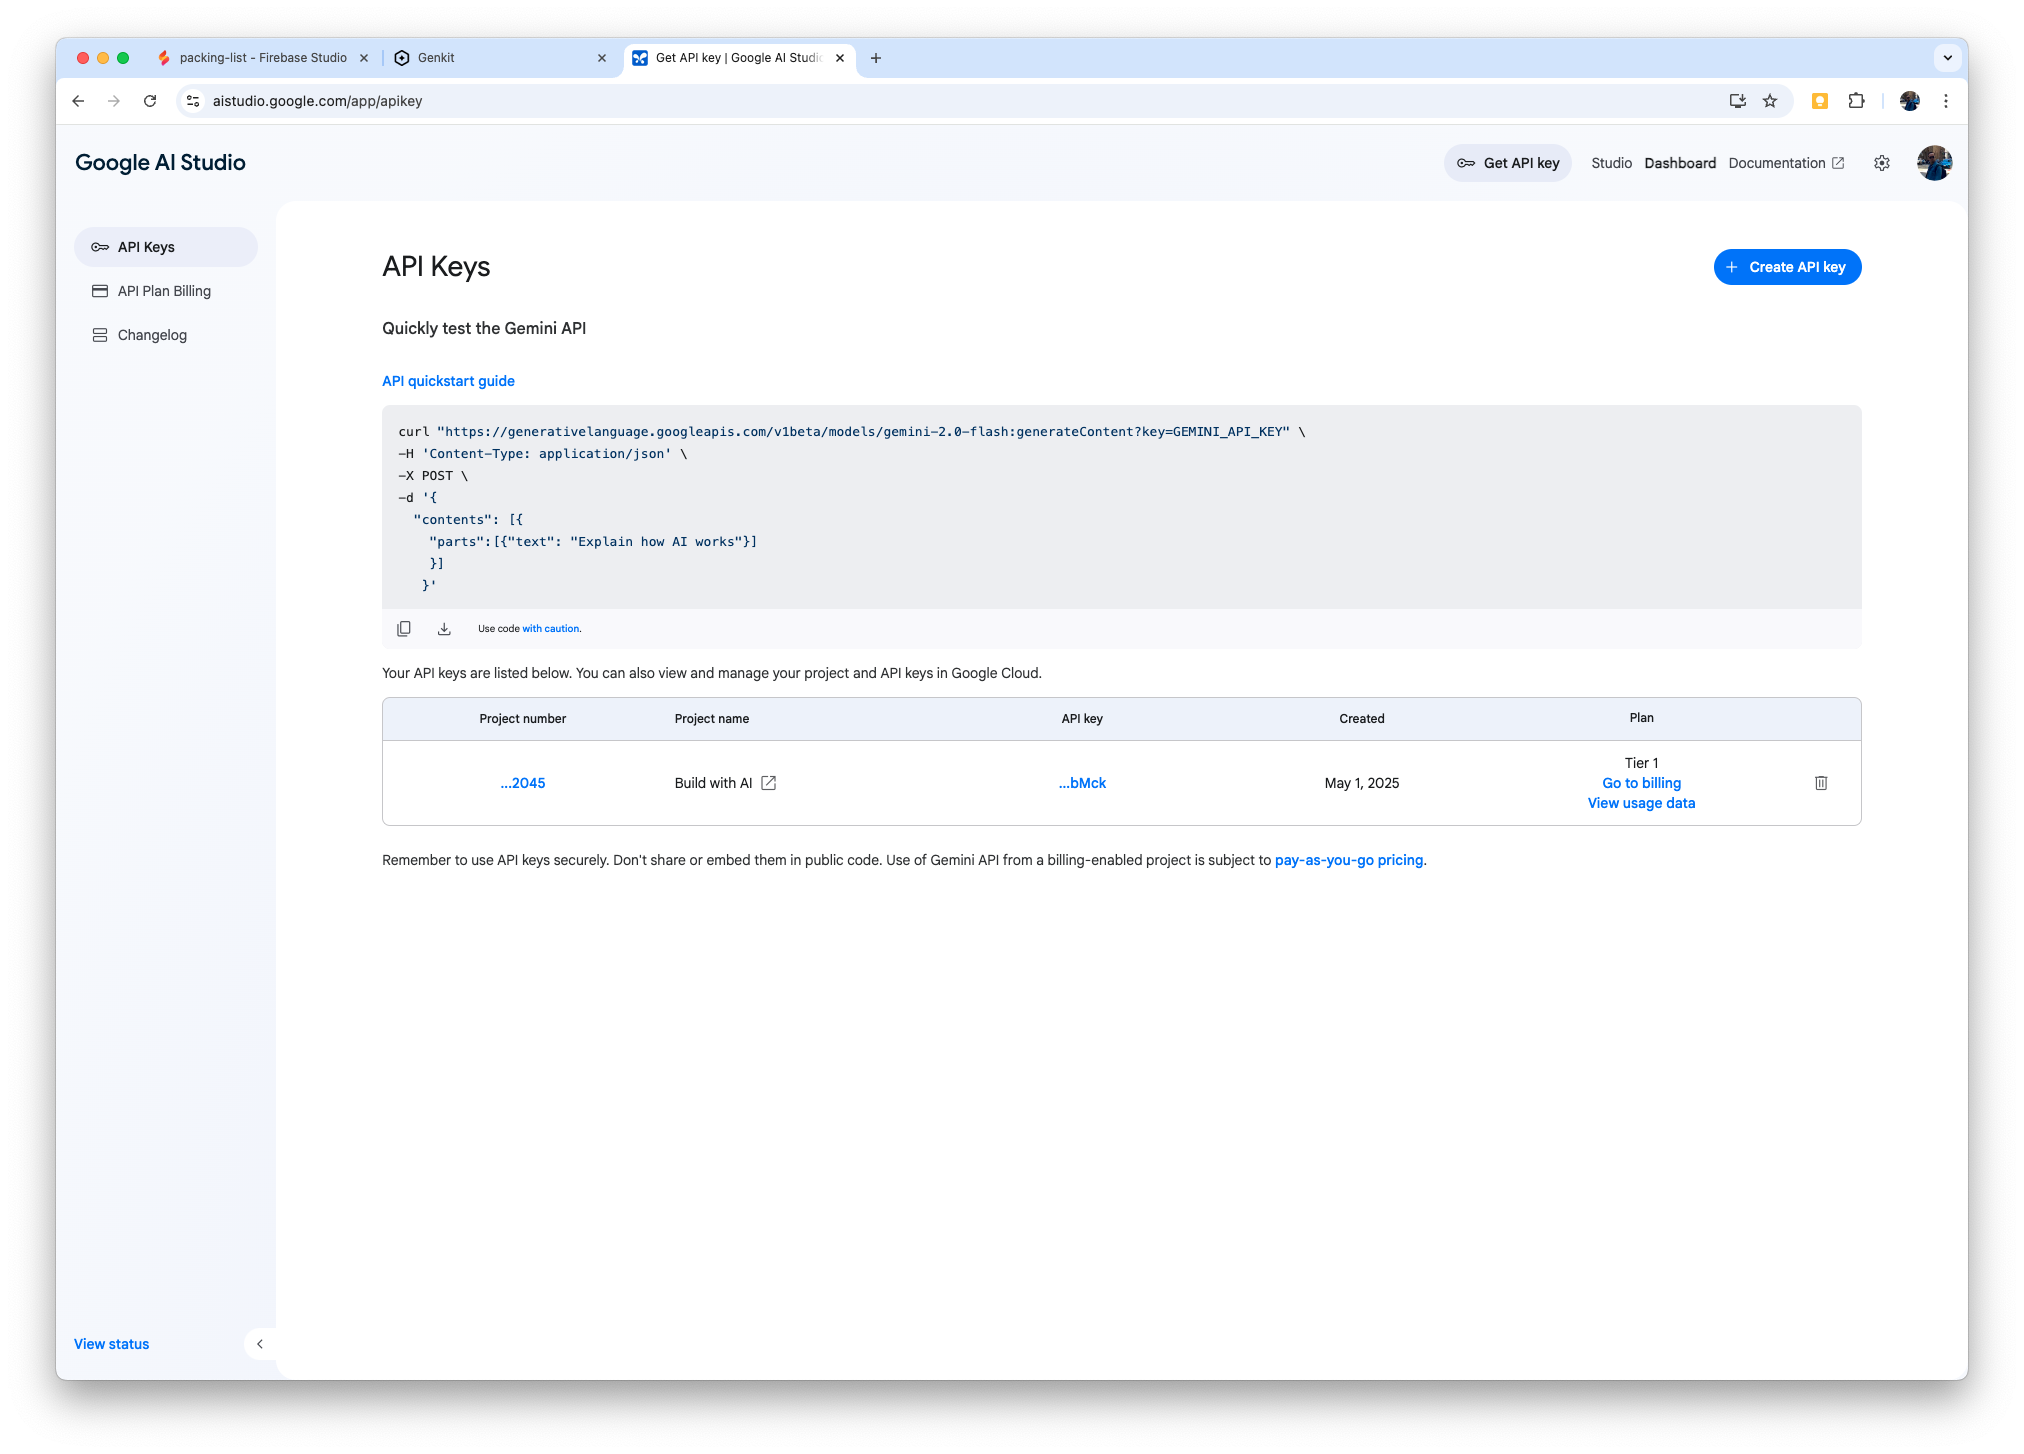This screenshot has height=1454, width=2024.
Task: Go forward with the browser forward arrow
Action: click(114, 101)
